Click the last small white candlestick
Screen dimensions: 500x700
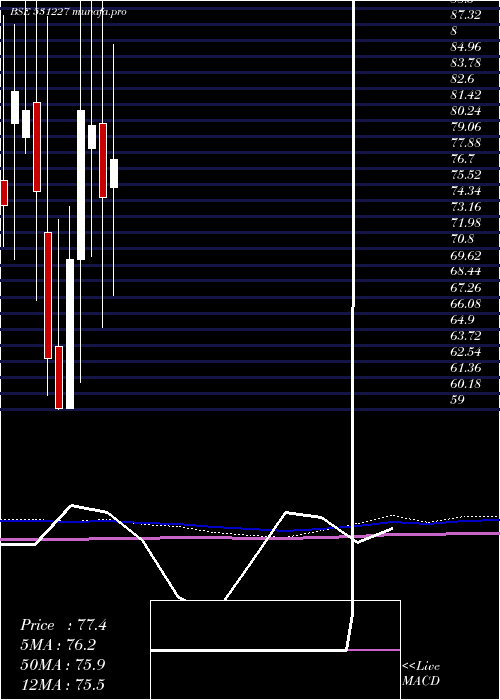pyautogui.click(x=114, y=173)
